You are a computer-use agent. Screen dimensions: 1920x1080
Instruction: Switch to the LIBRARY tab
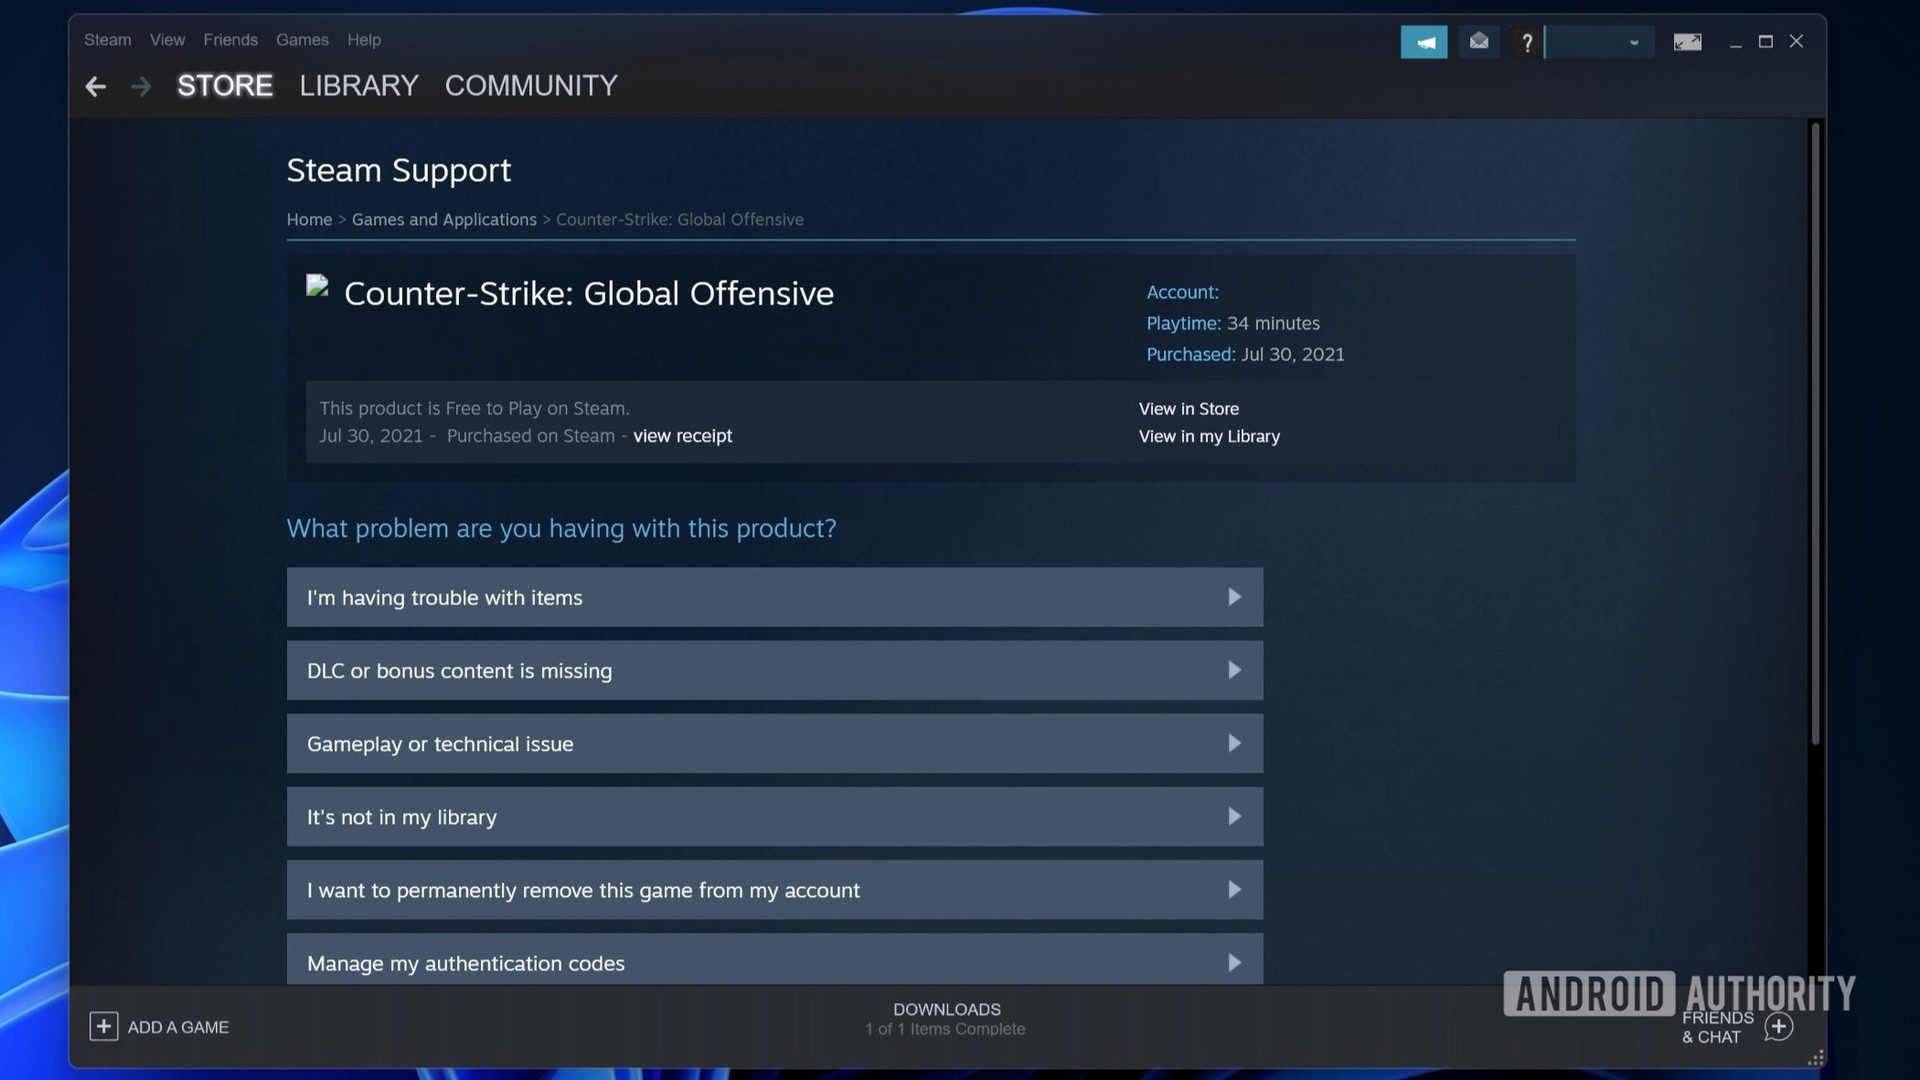click(358, 86)
